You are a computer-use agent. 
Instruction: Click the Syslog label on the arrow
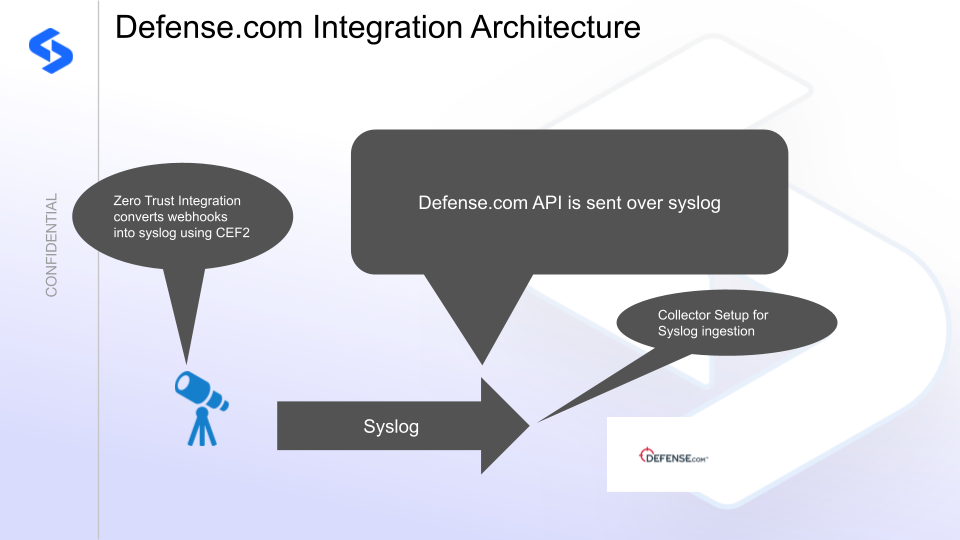[x=390, y=427]
